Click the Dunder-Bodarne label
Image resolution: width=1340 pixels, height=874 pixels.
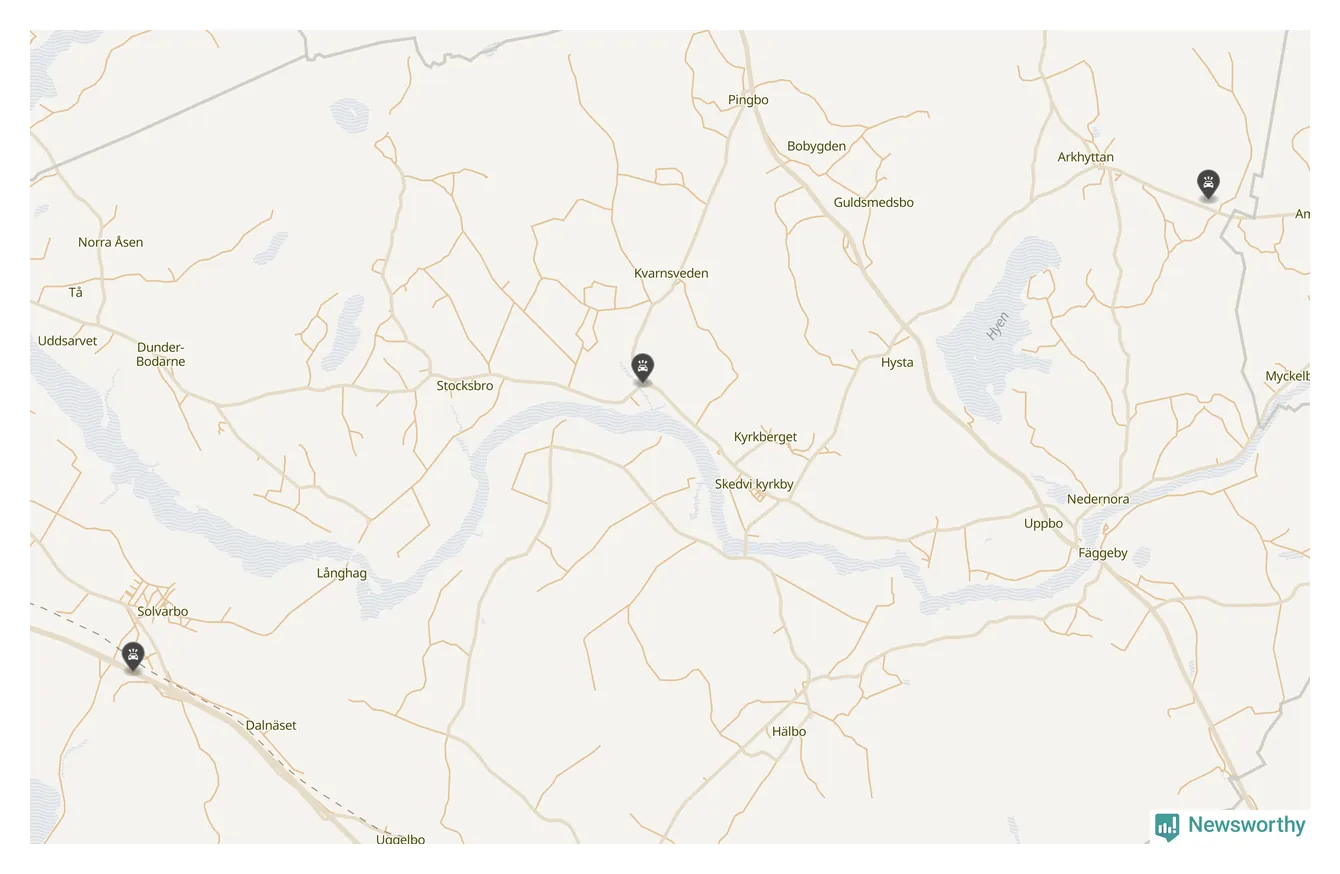pos(161,354)
